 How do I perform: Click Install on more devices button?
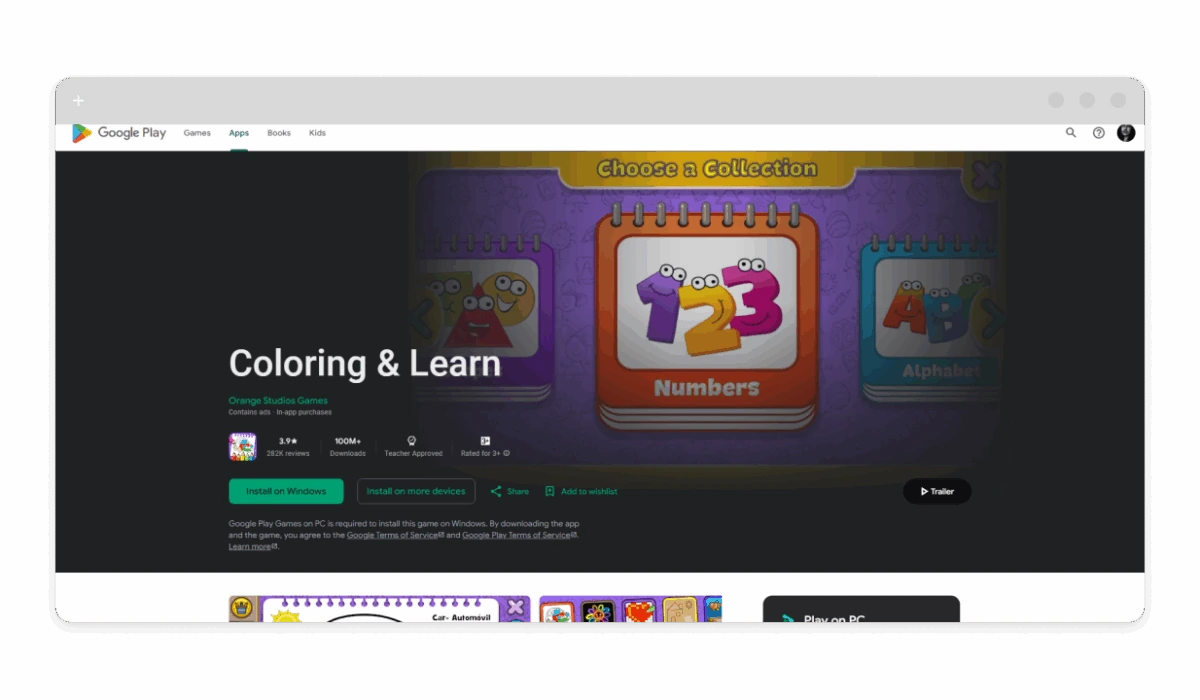click(416, 491)
